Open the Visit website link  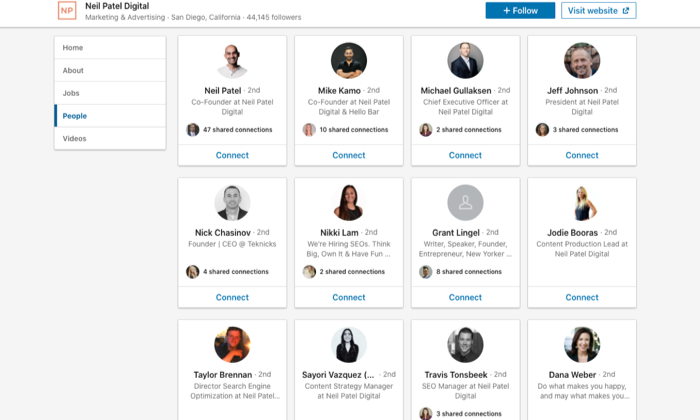pos(598,11)
